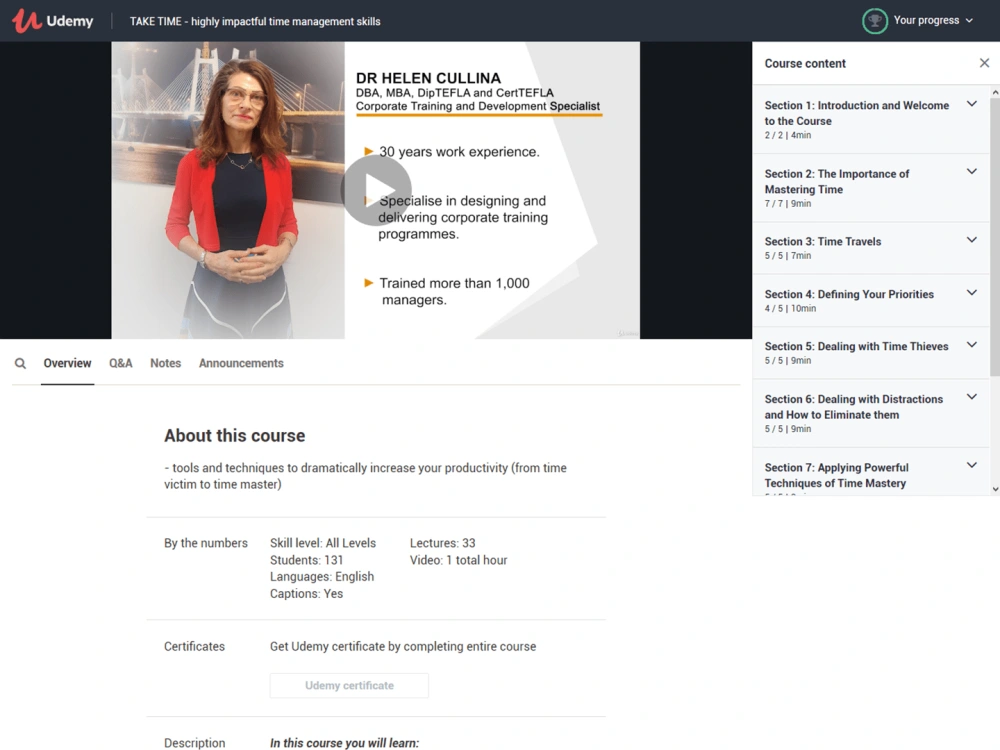The height and width of the screenshot is (750, 1000).
Task: Click the 'In this course you will learn:' text
Action: [x=344, y=743]
